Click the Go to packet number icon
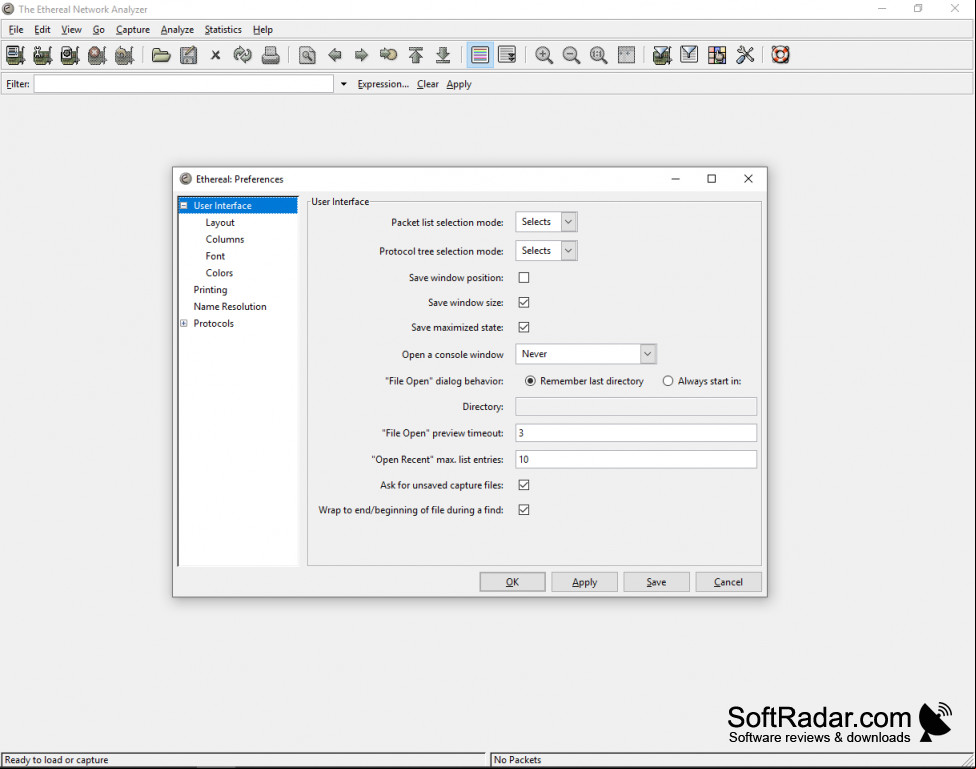 389,55
